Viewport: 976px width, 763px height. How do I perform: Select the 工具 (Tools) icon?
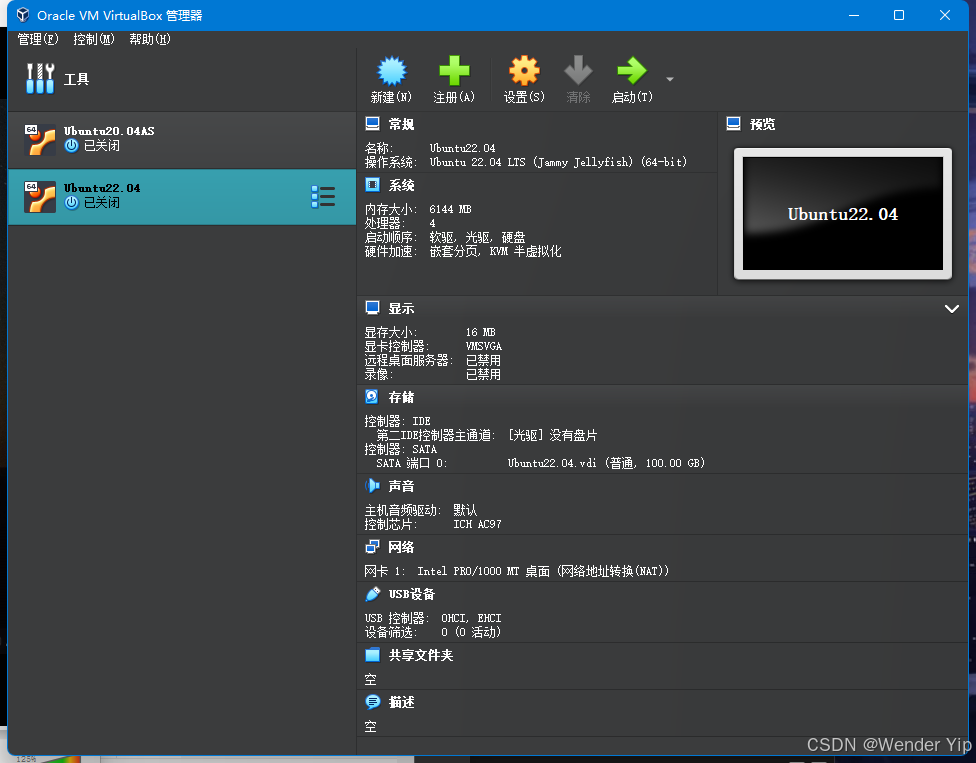click(40, 78)
